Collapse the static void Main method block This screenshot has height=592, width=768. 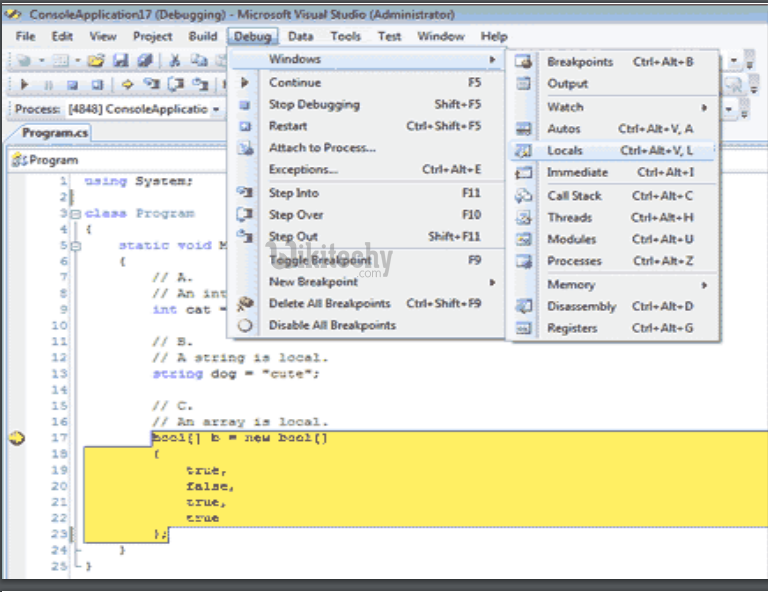tap(75, 245)
